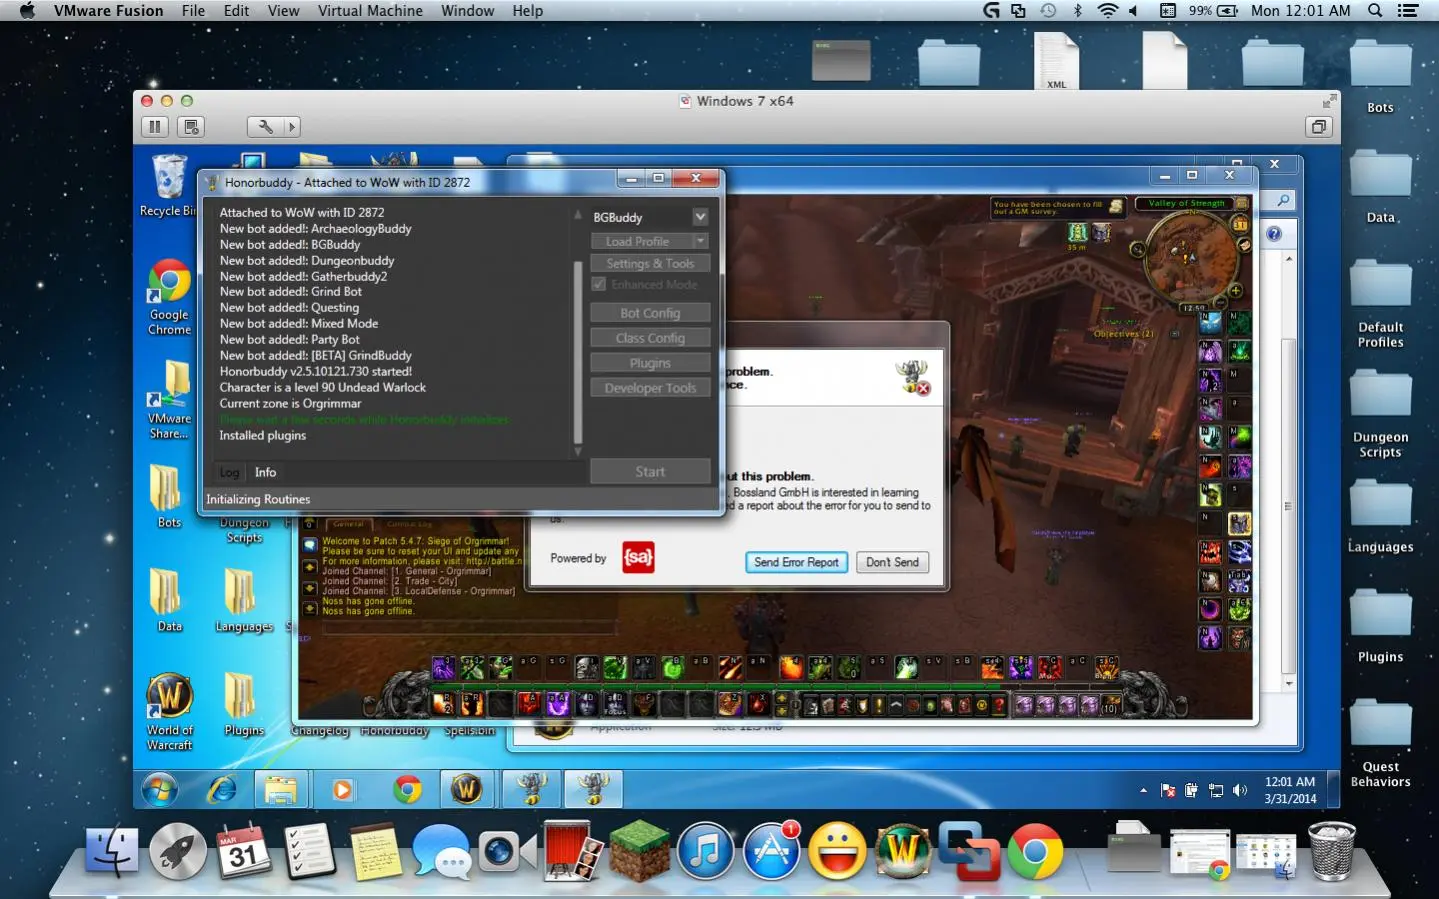Image resolution: width=1439 pixels, height=899 pixels.
Task: Open the Help menu
Action: point(528,10)
